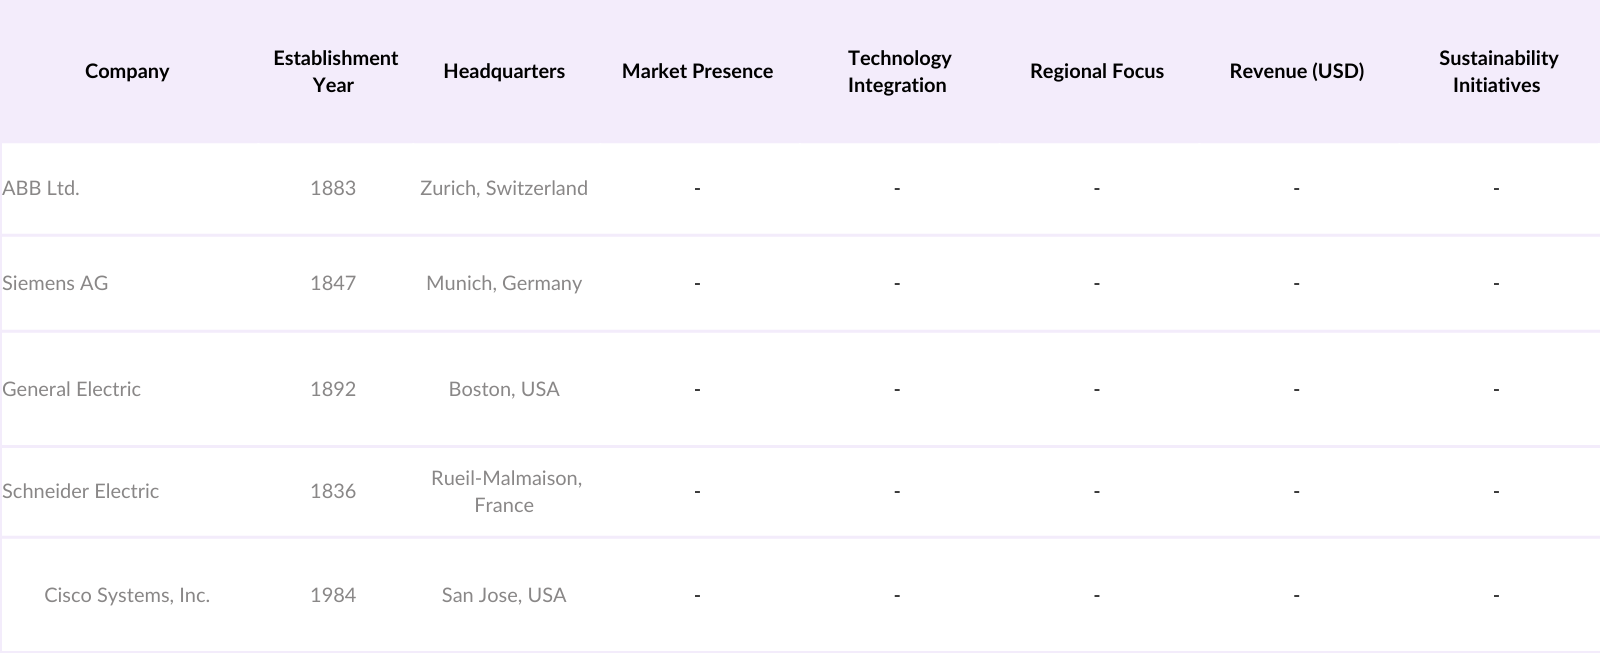Click the ABB Ltd. company cell
The height and width of the screenshot is (653, 1600).
click(41, 188)
